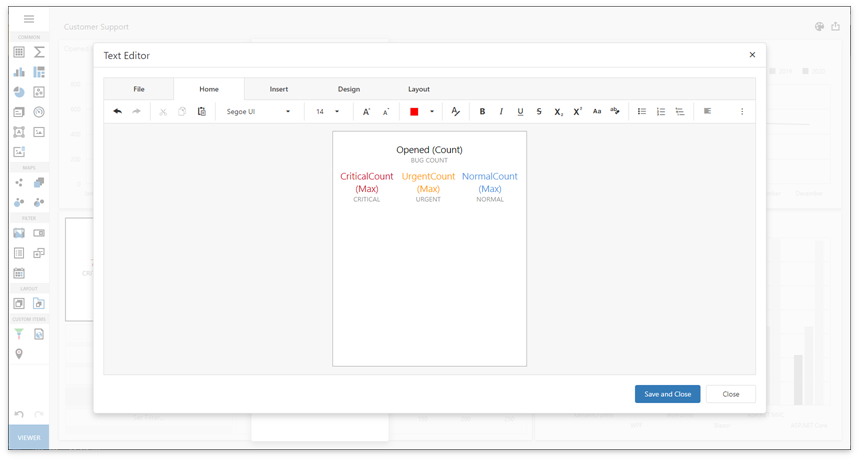Cut selected text with scissors icon
Image resolution: width=859 pixels, height=460 pixels.
pyautogui.click(x=163, y=112)
